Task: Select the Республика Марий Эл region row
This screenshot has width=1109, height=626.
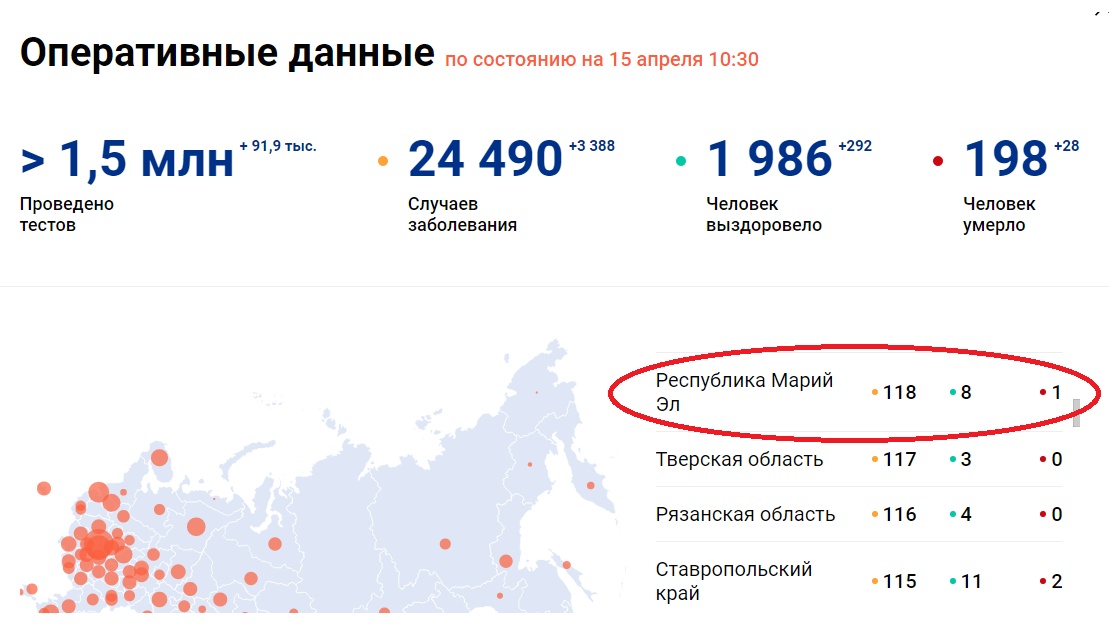Action: point(745,391)
